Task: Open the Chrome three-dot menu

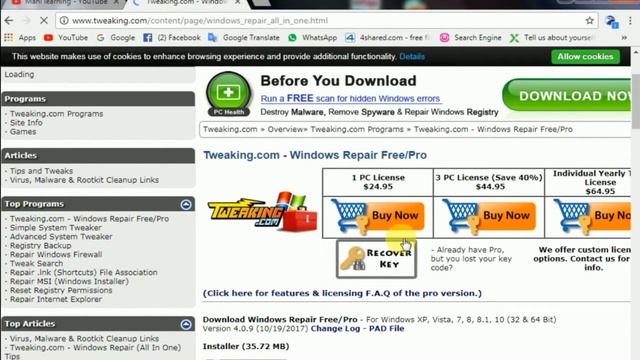Action: (630, 21)
